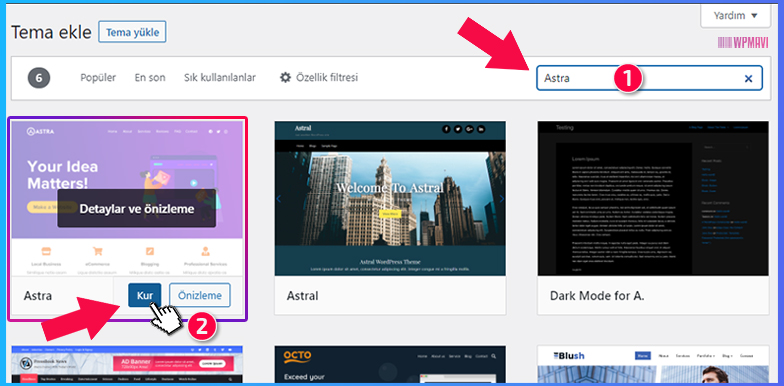This screenshot has width=784, height=386.
Task: Switch to the En son tab
Action: [150, 78]
